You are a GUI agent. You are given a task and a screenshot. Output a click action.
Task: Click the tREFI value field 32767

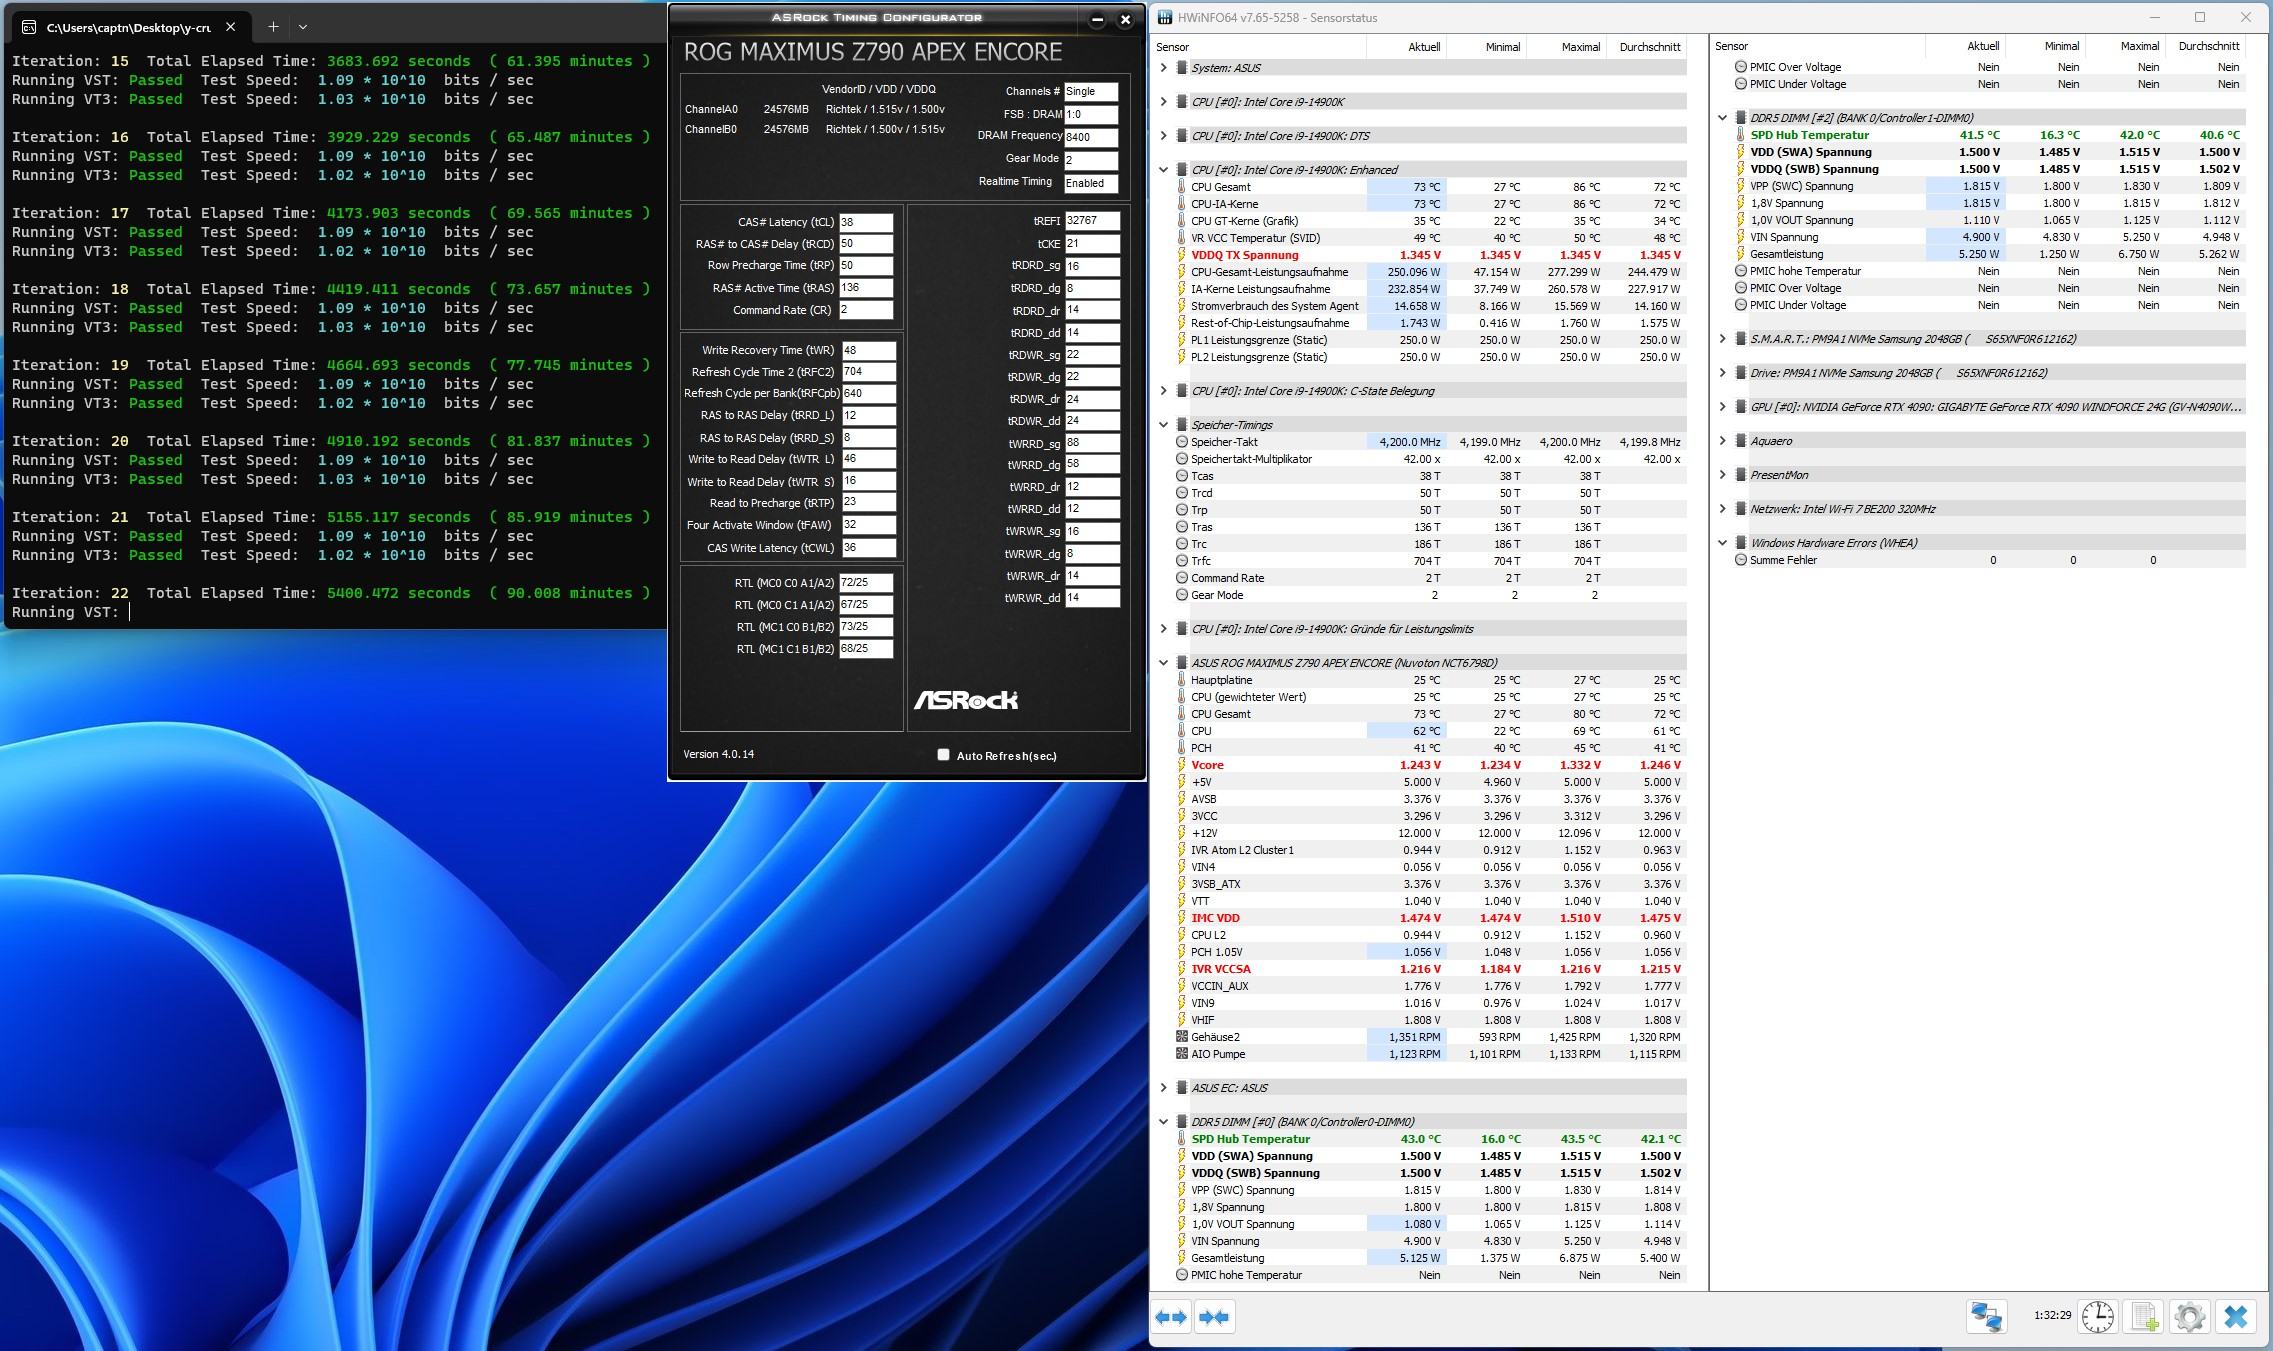[1092, 221]
